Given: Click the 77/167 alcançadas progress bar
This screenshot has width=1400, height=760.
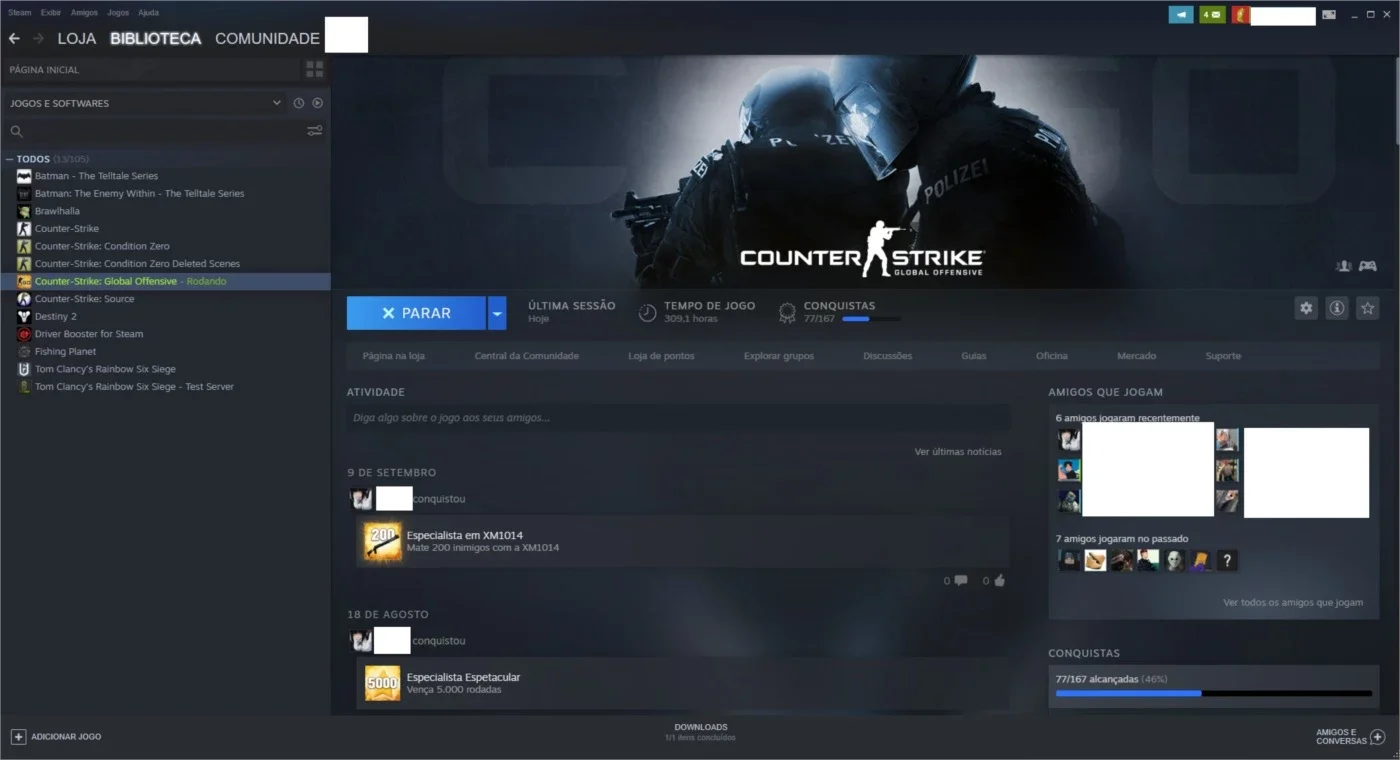Looking at the screenshot, I should point(1214,693).
